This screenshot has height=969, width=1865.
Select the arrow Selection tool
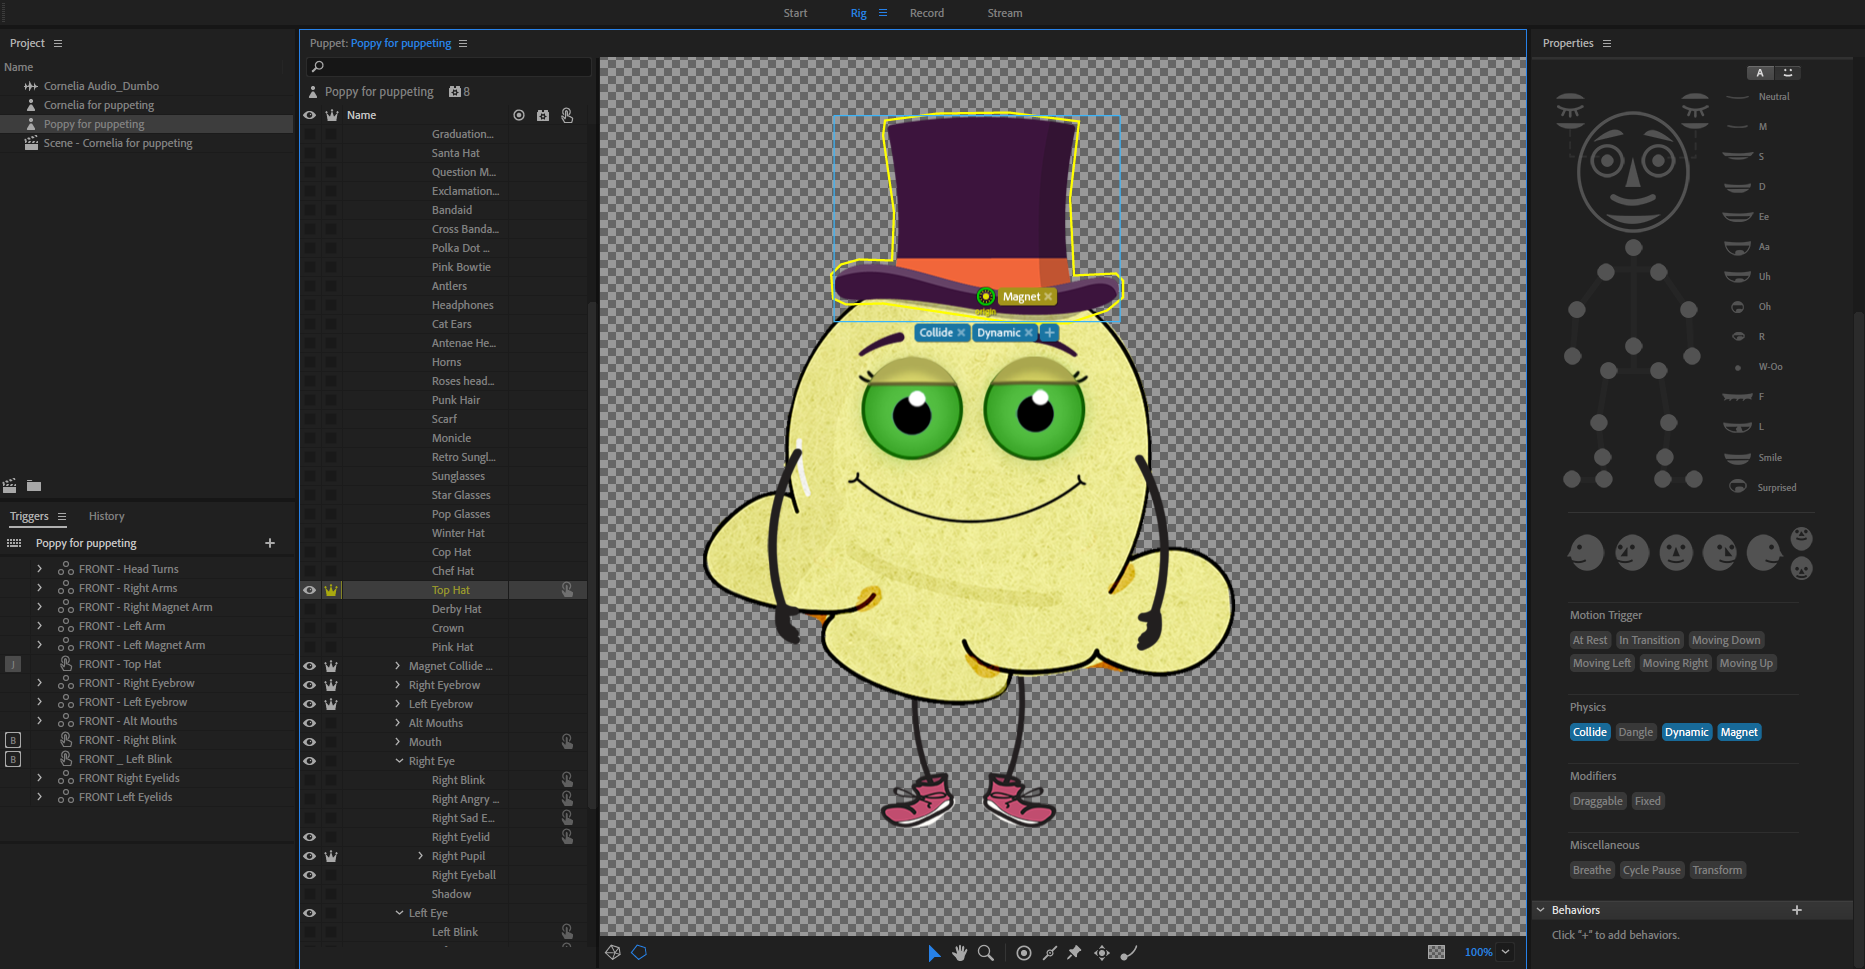tap(934, 953)
